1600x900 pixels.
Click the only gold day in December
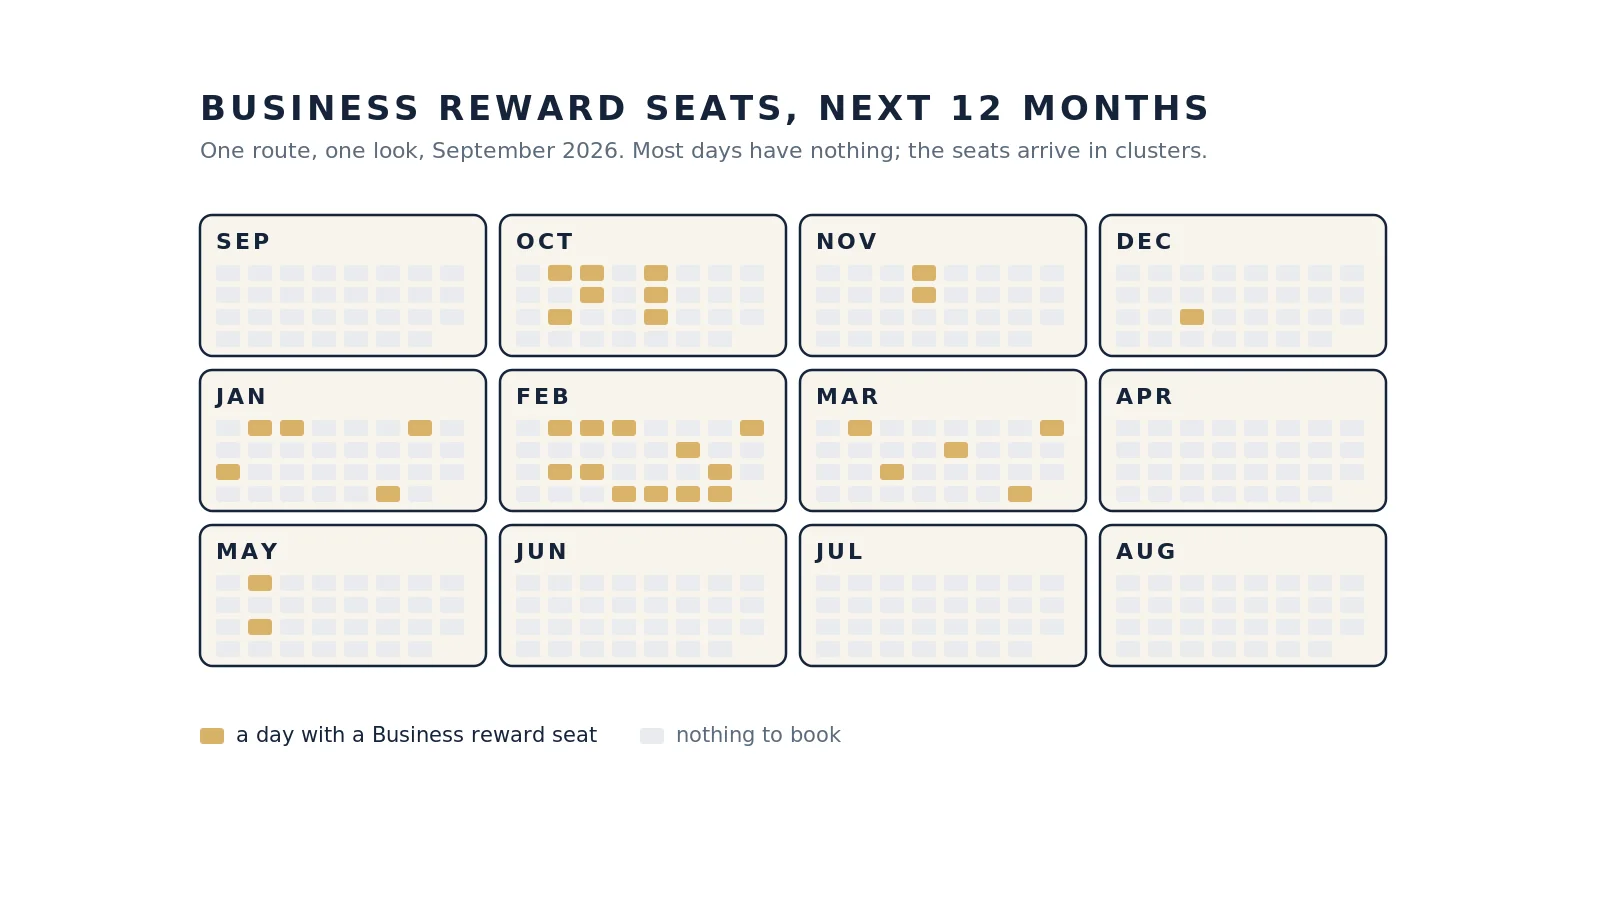click(1192, 317)
